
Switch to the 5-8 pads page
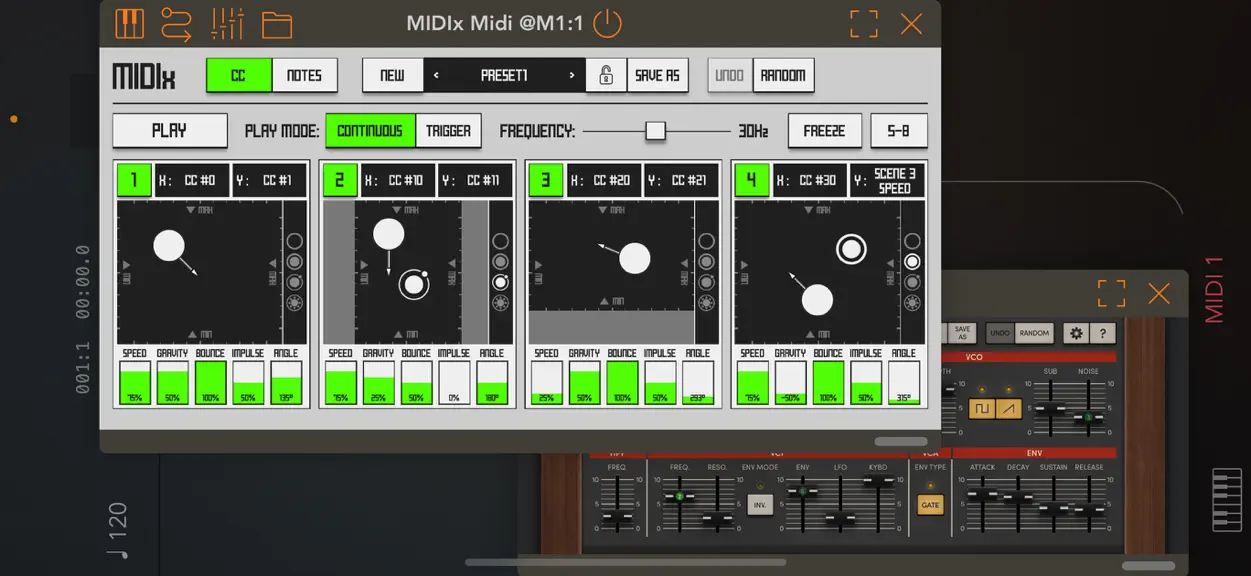(x=899, y=131)
